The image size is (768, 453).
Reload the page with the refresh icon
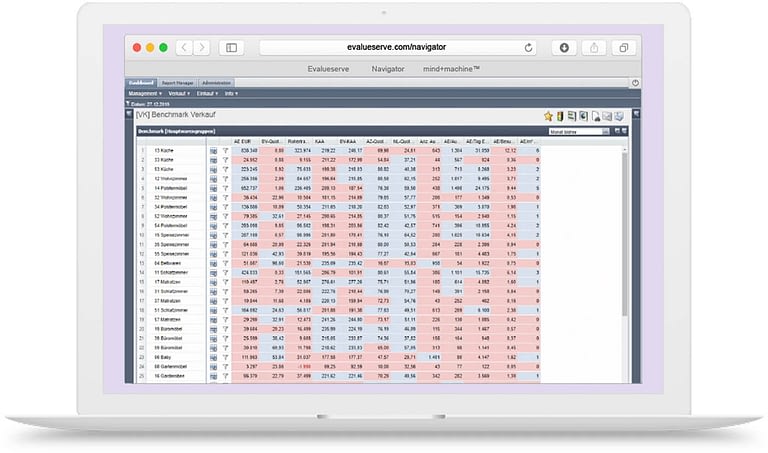click(x=528, y=48)
